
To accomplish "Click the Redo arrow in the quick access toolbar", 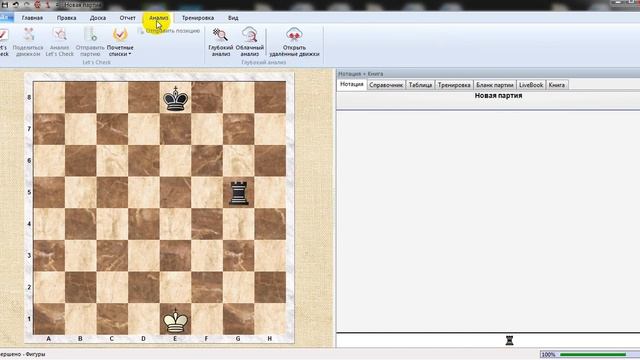I will pyautogui.click(x=27, y=4).
